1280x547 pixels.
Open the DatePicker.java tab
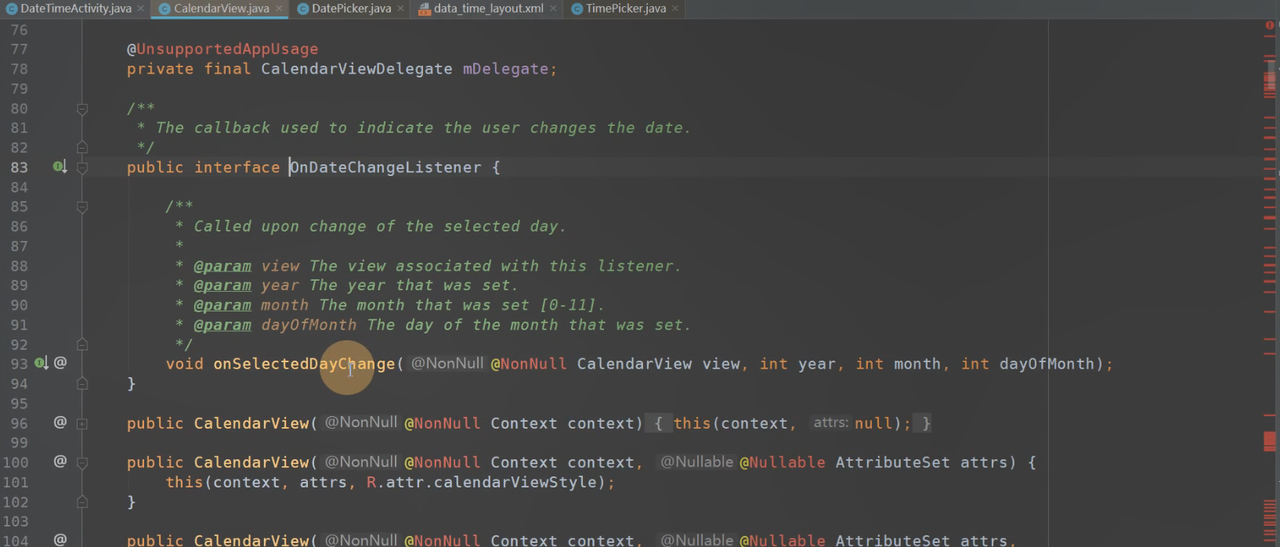[x=350, y=8]
